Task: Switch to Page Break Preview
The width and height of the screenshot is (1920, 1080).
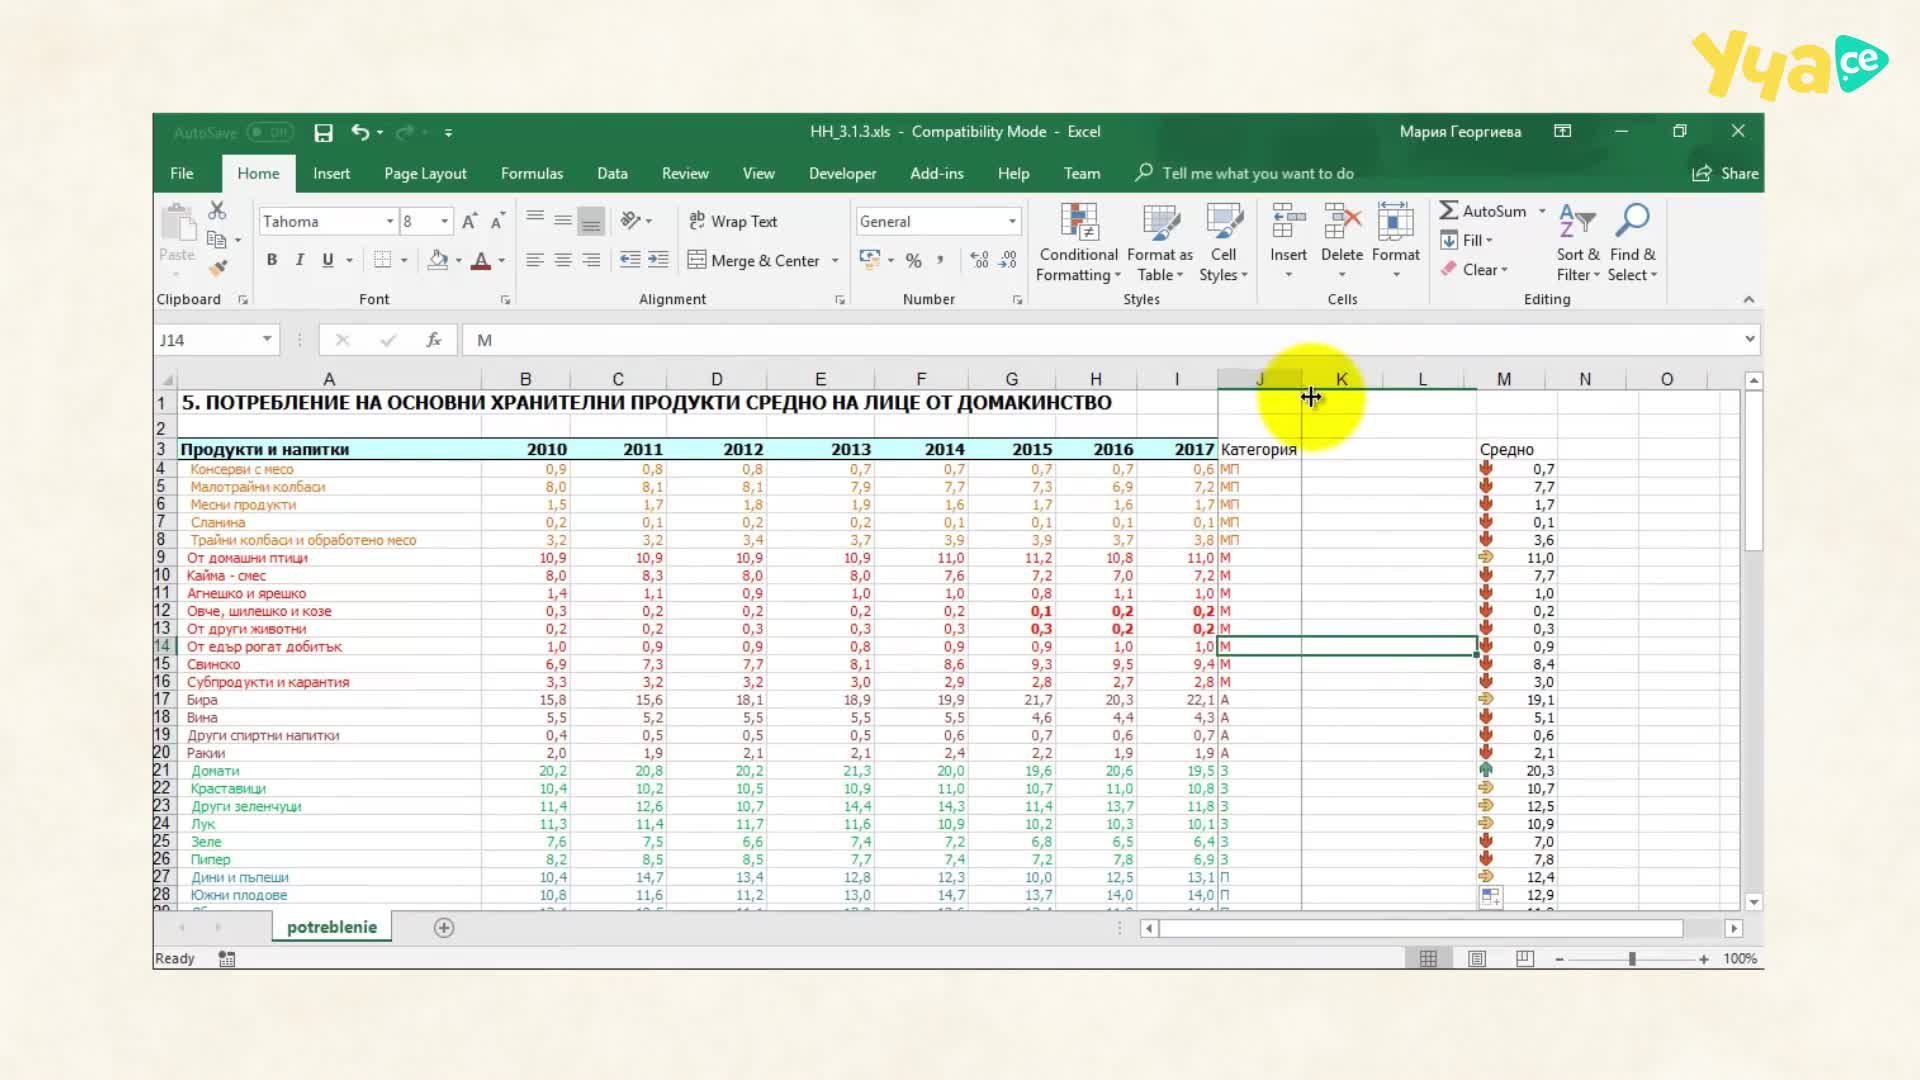Action: (x=1524, y=959)
